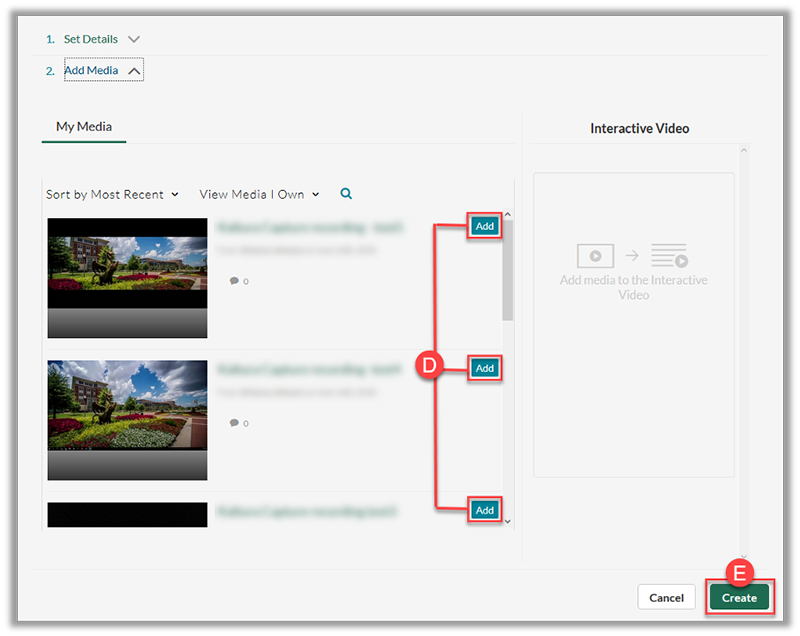The width and height of the screenshot is (800, 636).
Task: Click the media list scroll up arrow
Action: click(507, 215)
